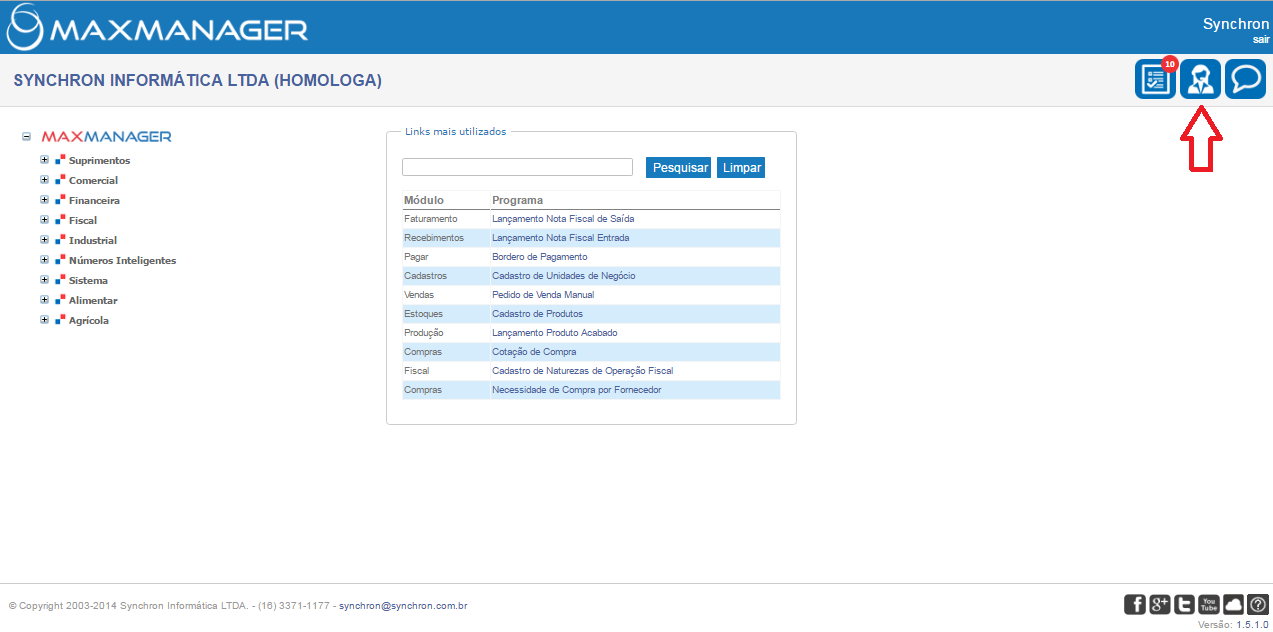Expand the Financeira tree node
The height and width of the screenshot is (632, 1273).
pyautogui.click(x=44, y=200)
